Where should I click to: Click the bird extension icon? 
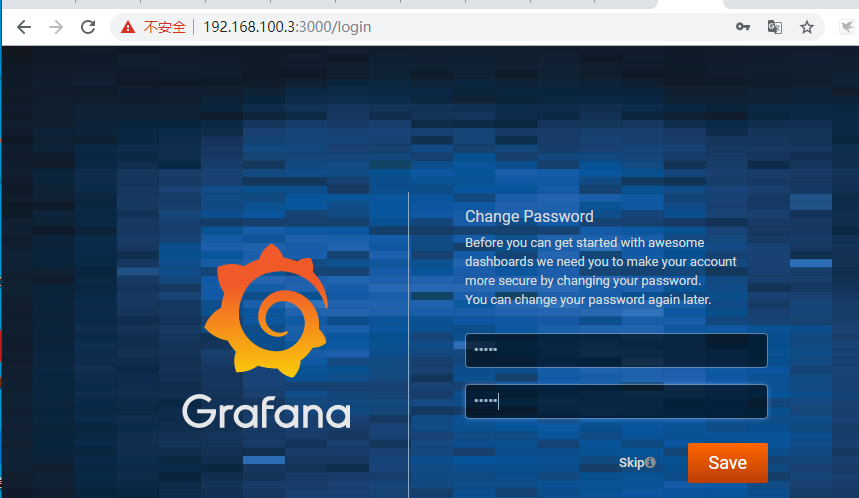[x=847, y=27]
